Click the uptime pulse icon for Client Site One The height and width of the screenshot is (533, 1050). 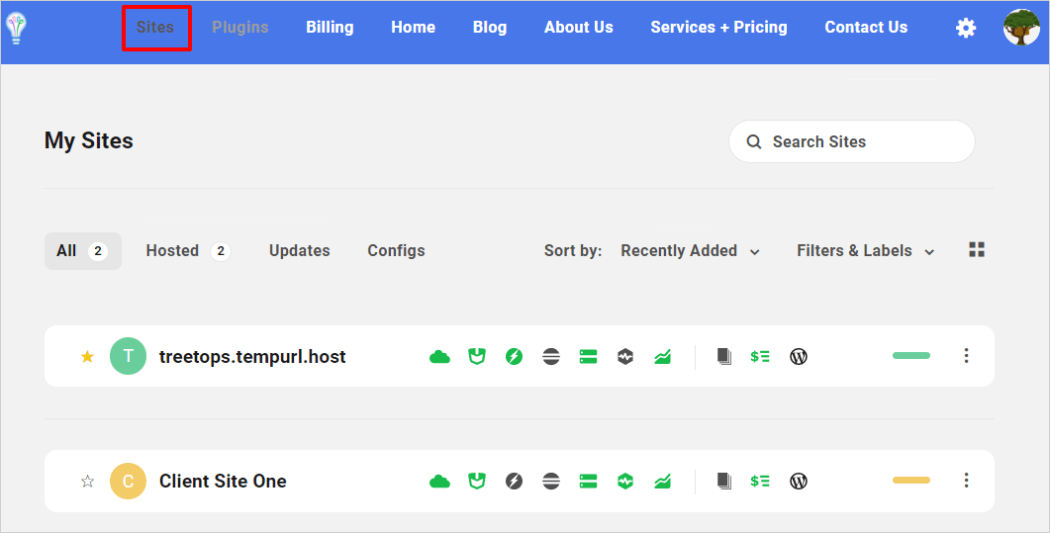click(625, 481)
